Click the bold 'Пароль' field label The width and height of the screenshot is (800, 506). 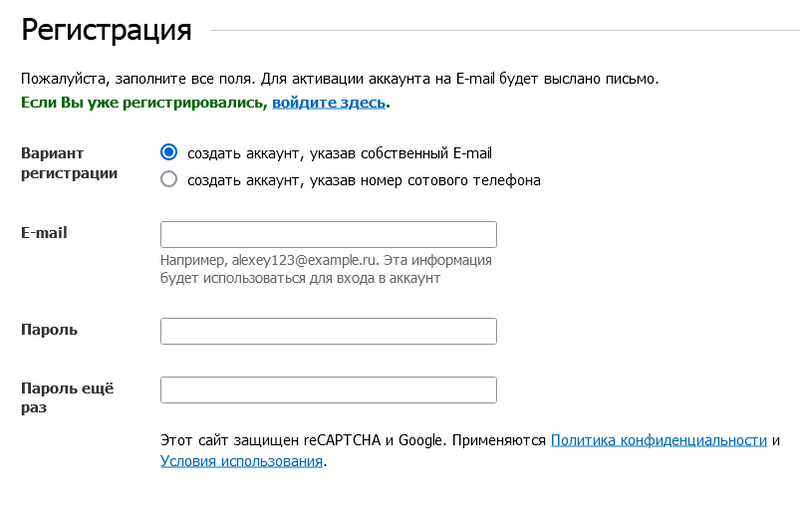pos(49,330)
